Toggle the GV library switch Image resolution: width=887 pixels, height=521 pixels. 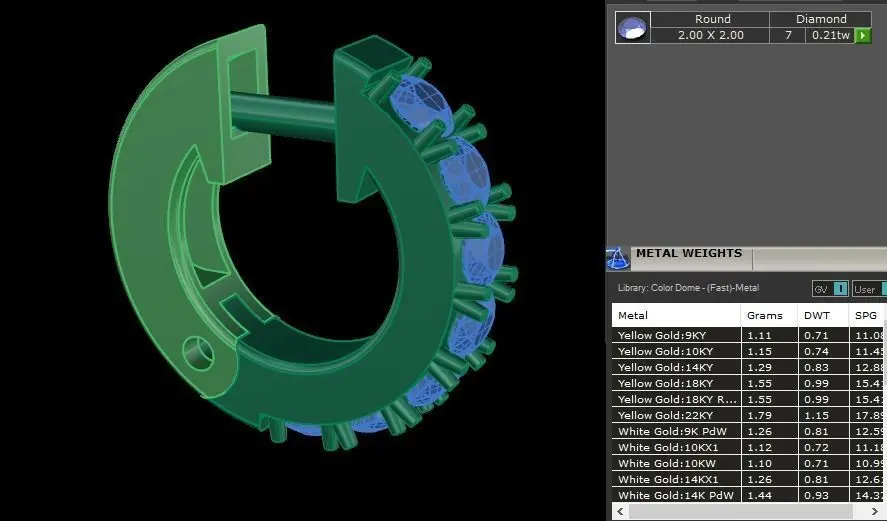830,289
